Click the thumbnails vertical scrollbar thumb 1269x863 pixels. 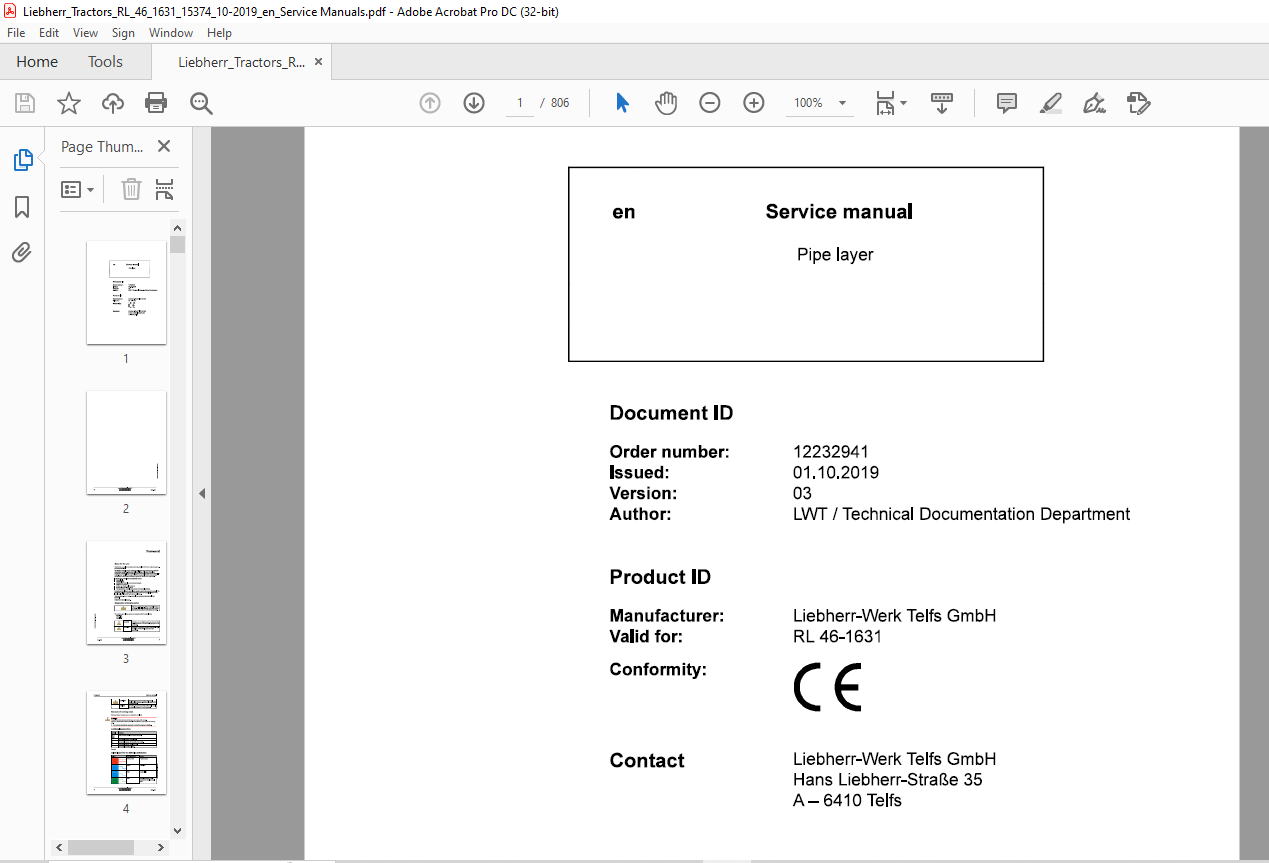pyautogui.click(x=178, y=245)
